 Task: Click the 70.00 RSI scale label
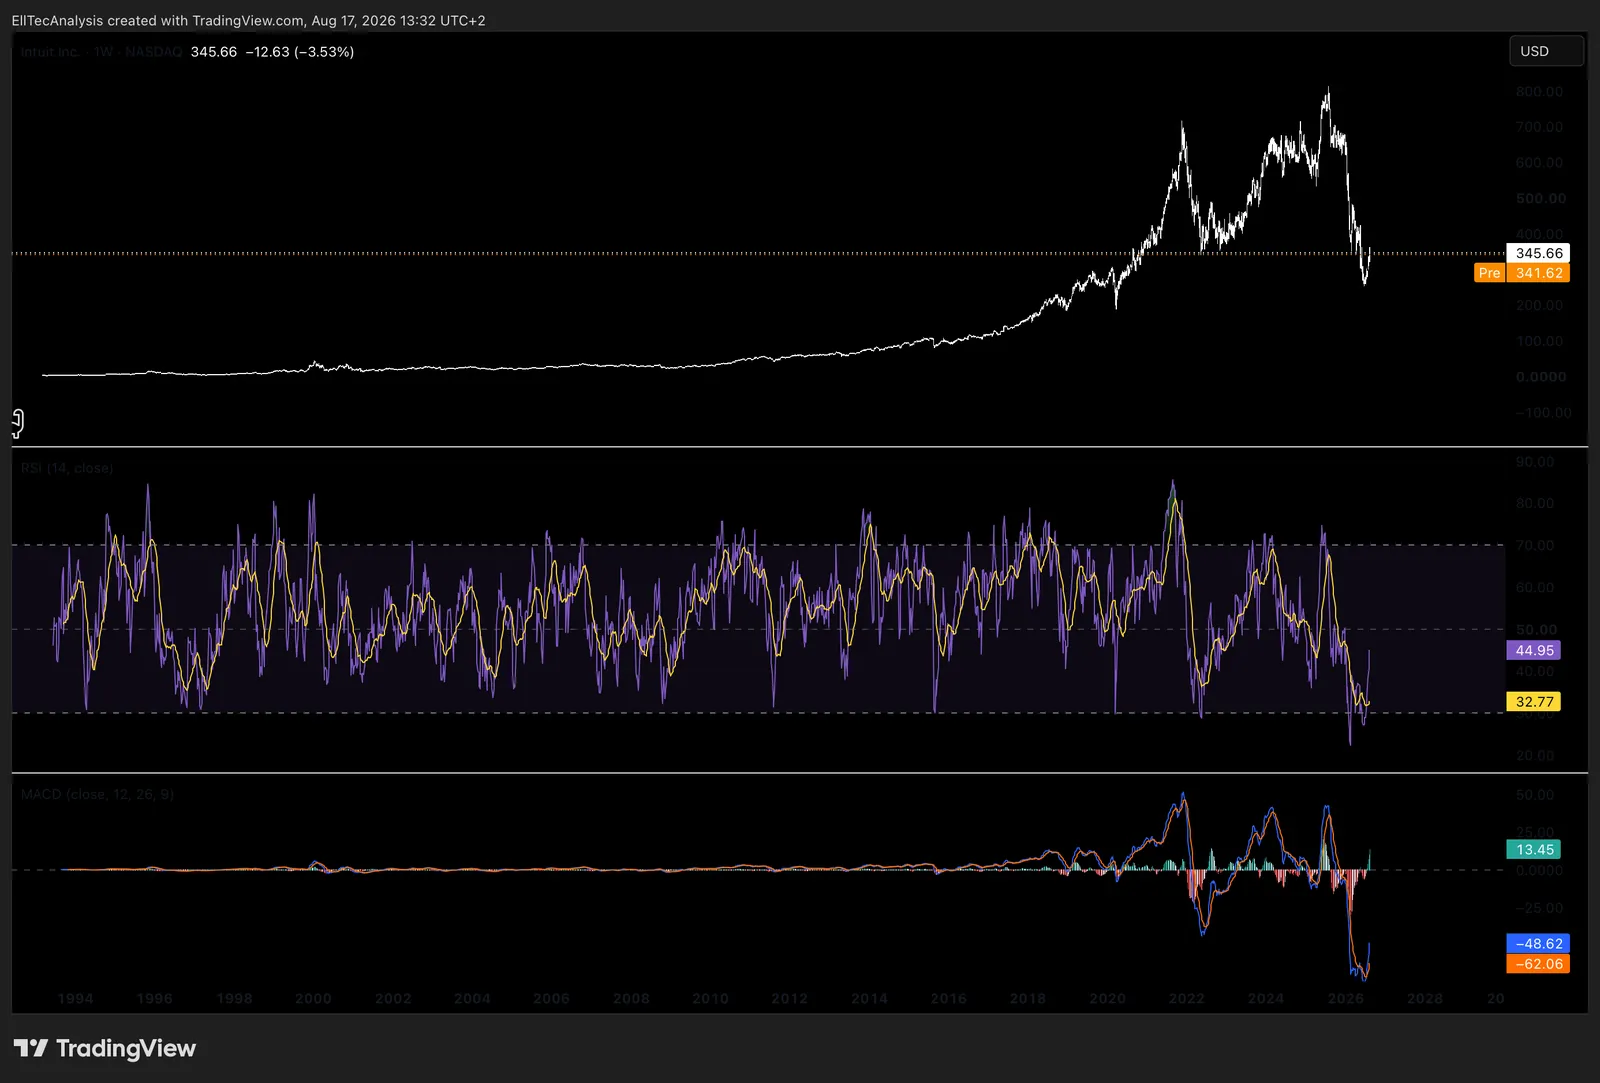click(1535, 545)
